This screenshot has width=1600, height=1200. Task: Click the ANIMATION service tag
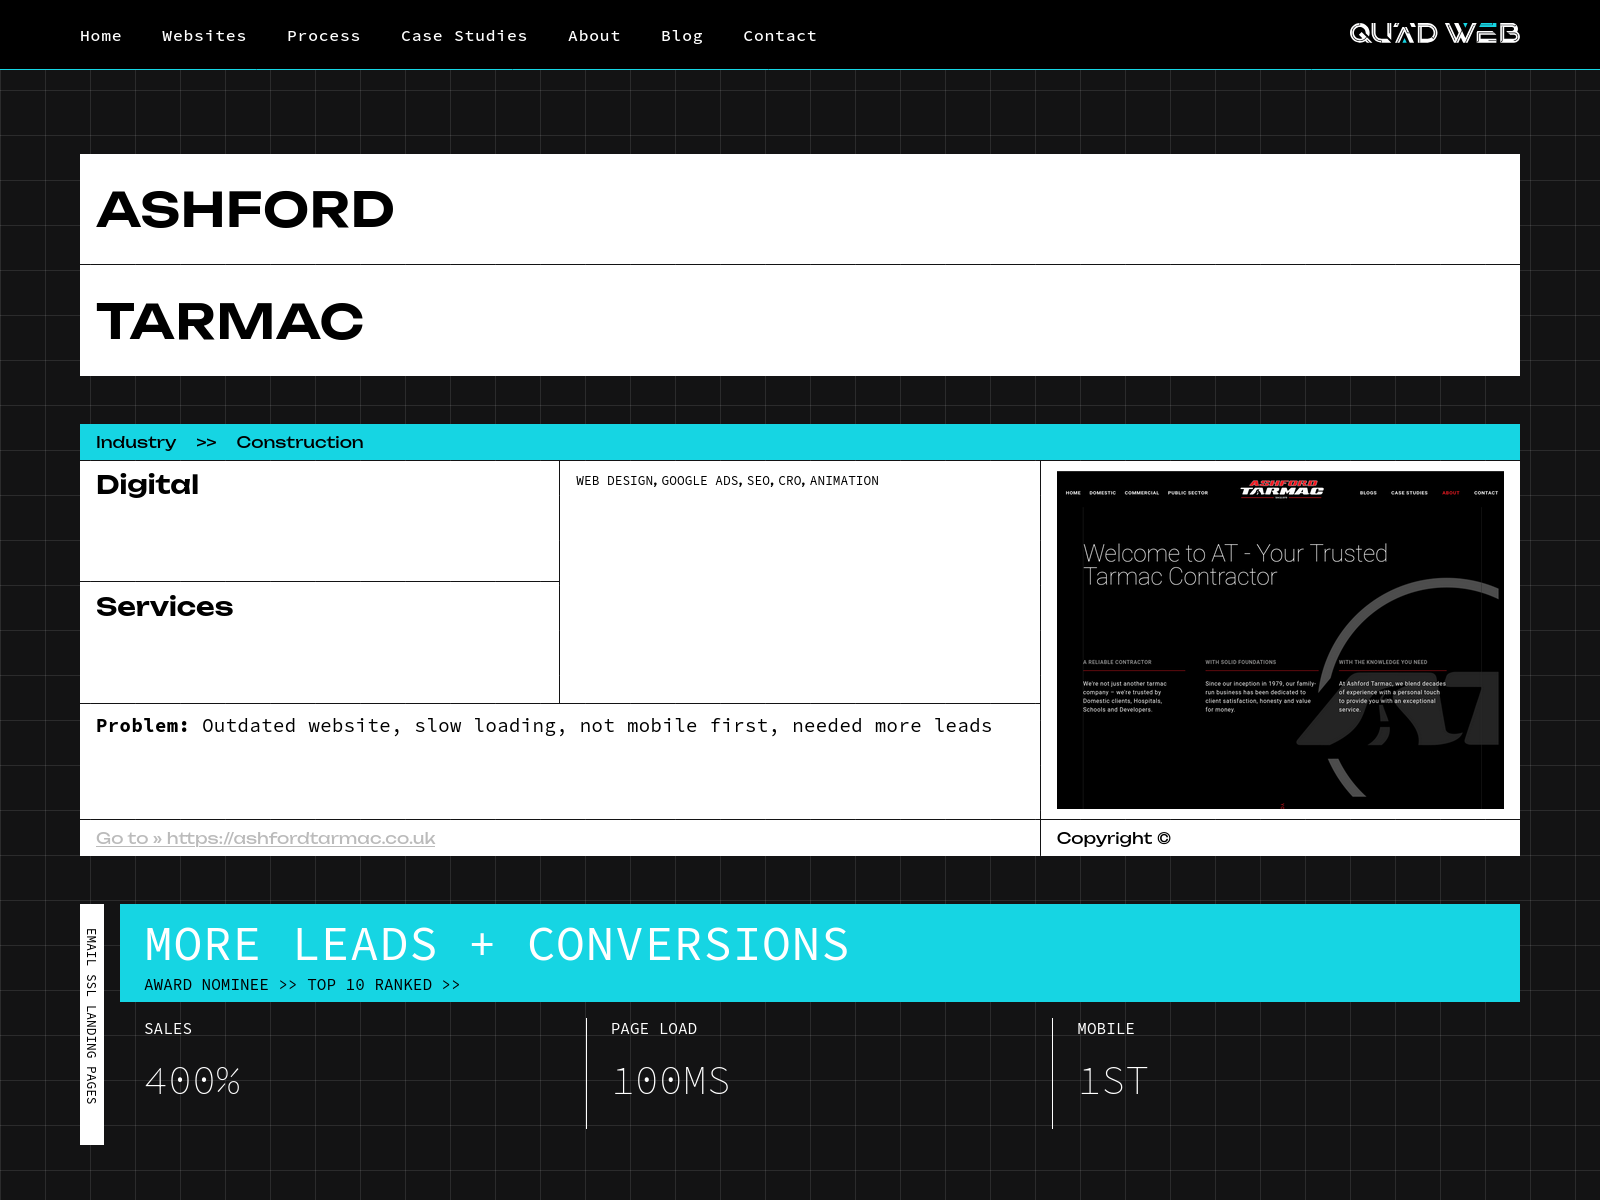pyautogui.click(x=844, y=481)
